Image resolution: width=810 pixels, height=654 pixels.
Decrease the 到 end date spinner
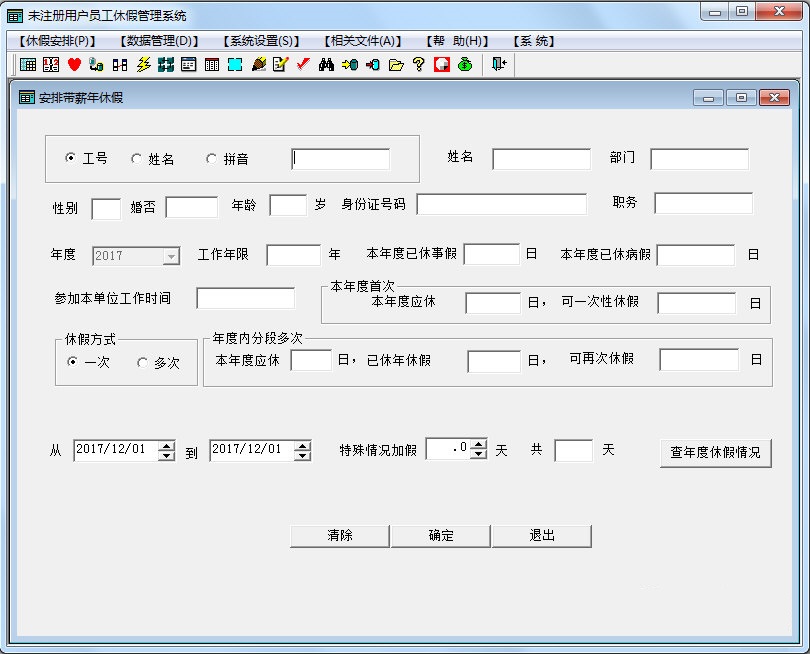click(302, 455)
